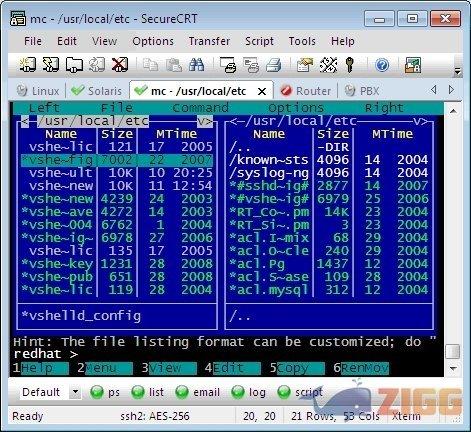The height and width of the screenshot is (432, 471).
Task: Open the View menu
Action: click(x=104, y=41)
